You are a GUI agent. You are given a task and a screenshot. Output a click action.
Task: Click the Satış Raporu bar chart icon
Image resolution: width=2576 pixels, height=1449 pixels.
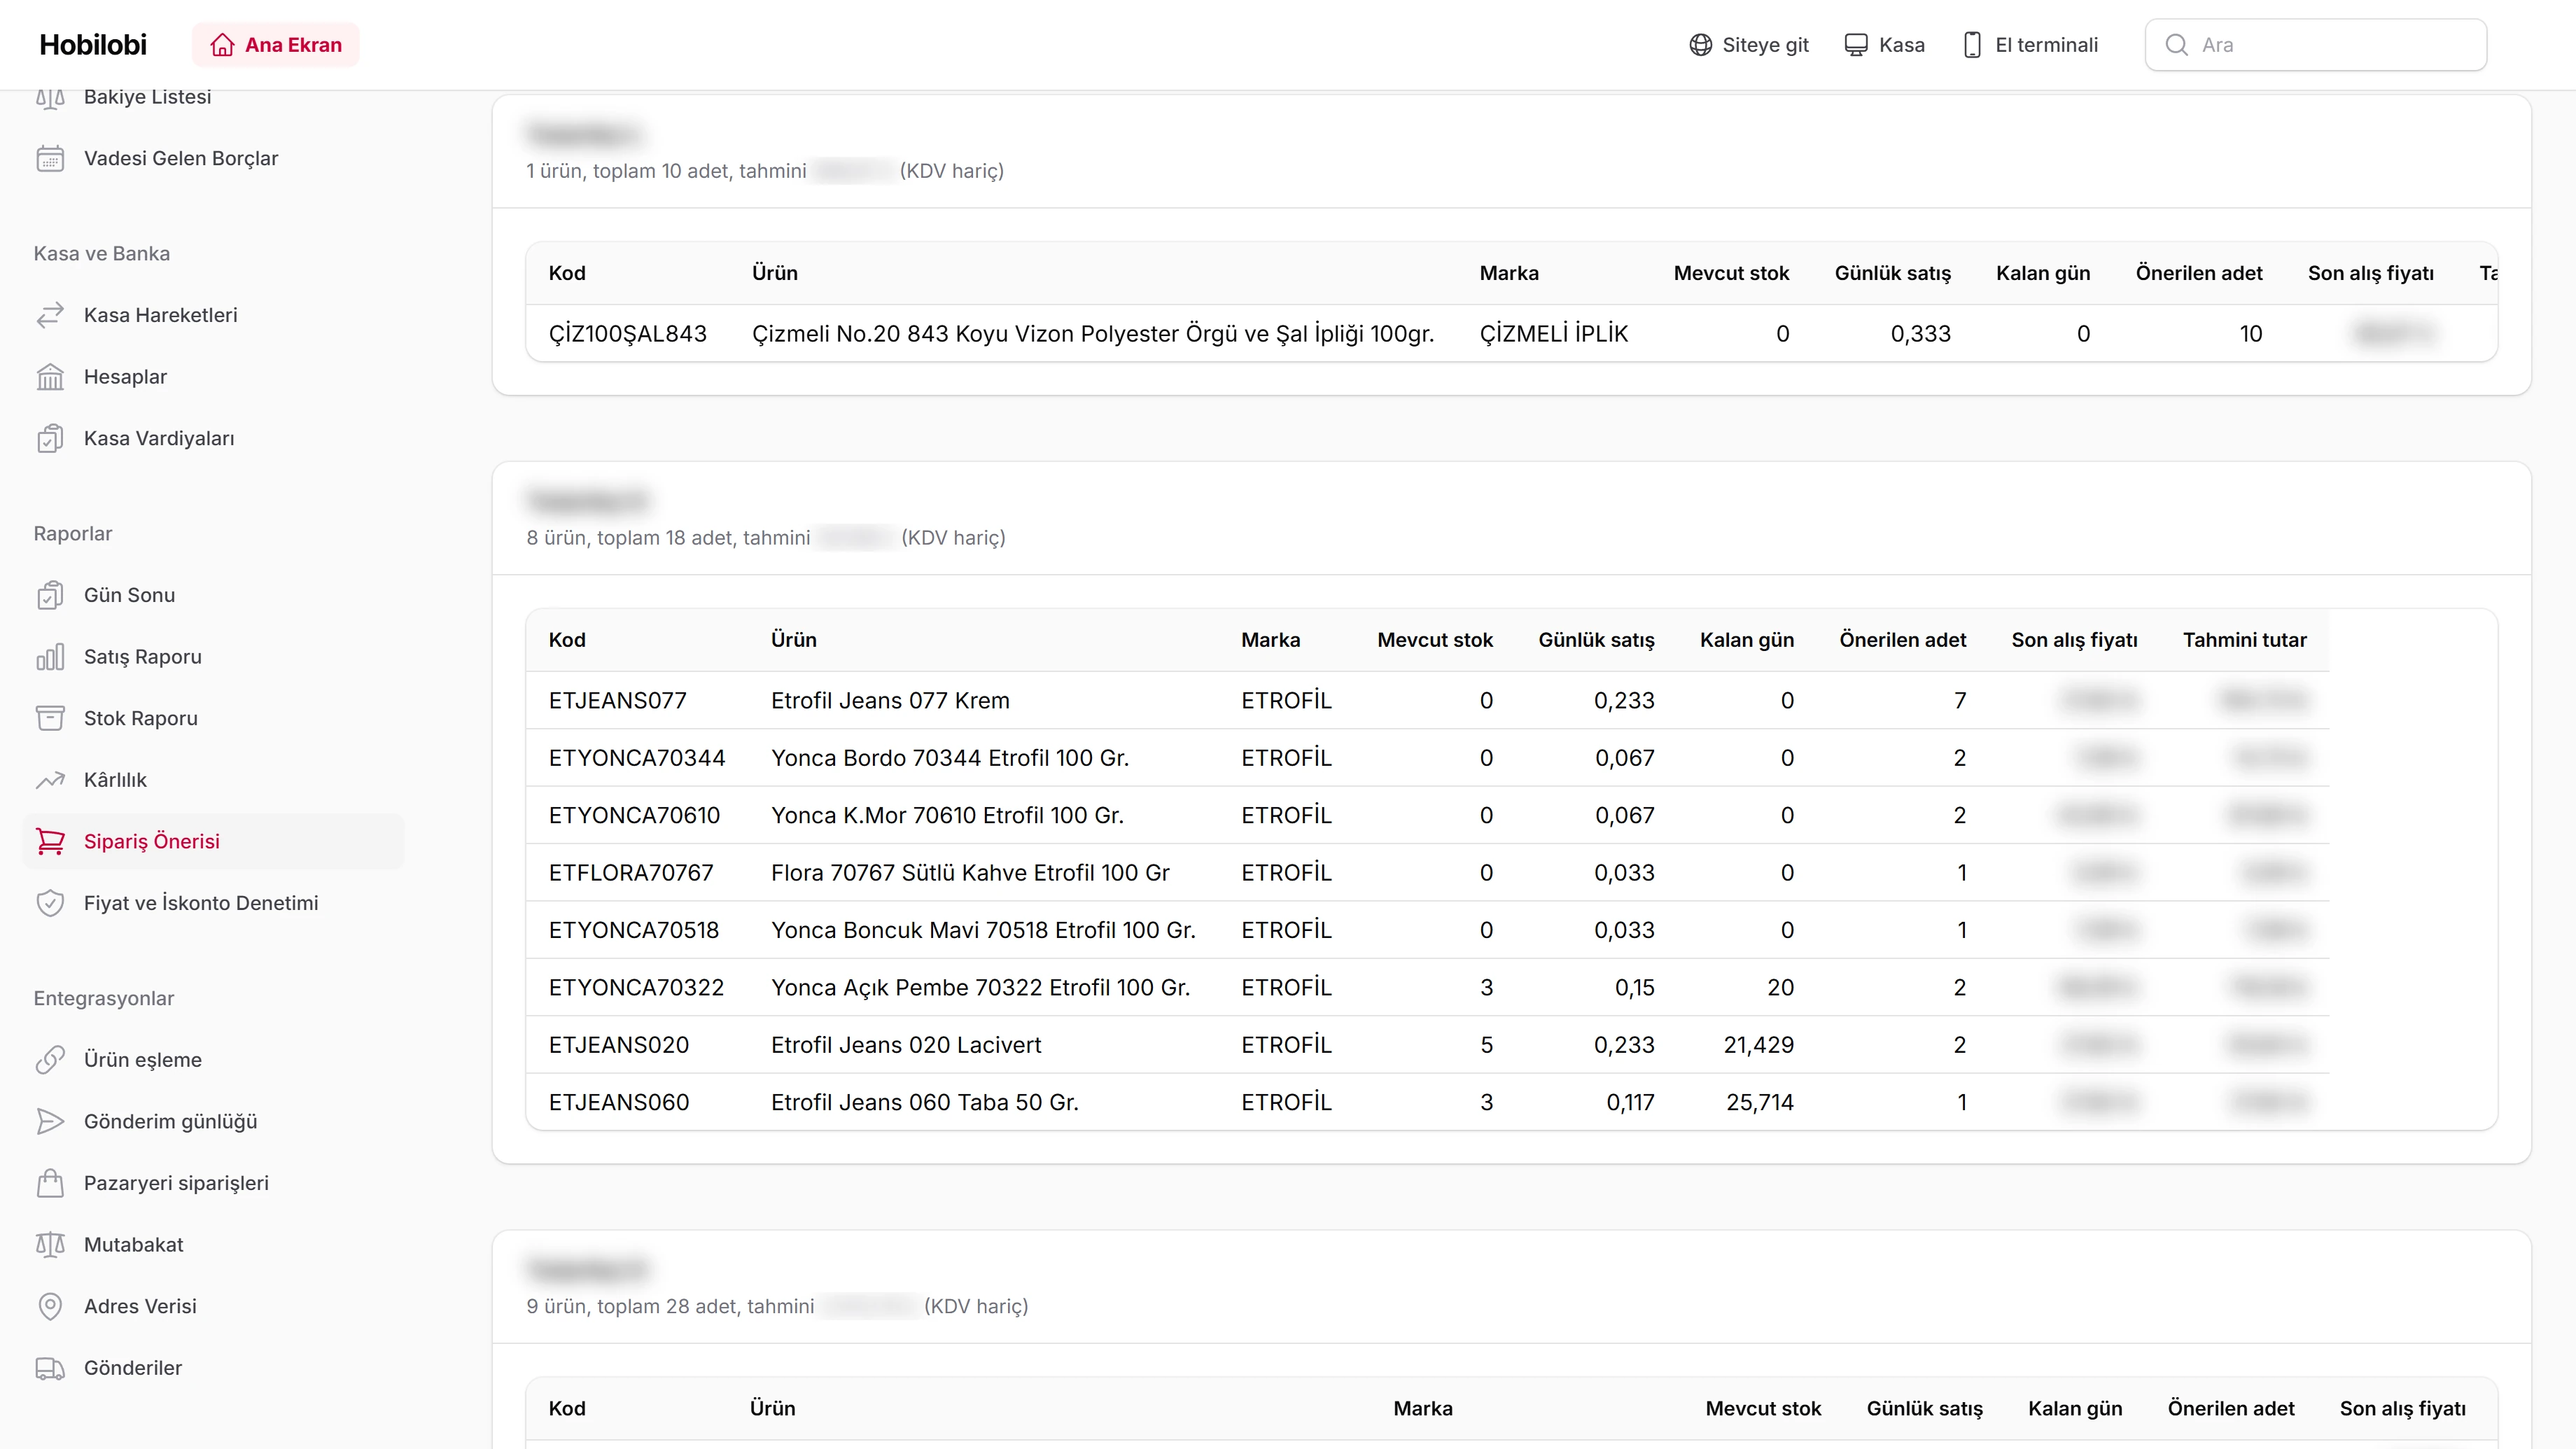[x=50, y=657]
